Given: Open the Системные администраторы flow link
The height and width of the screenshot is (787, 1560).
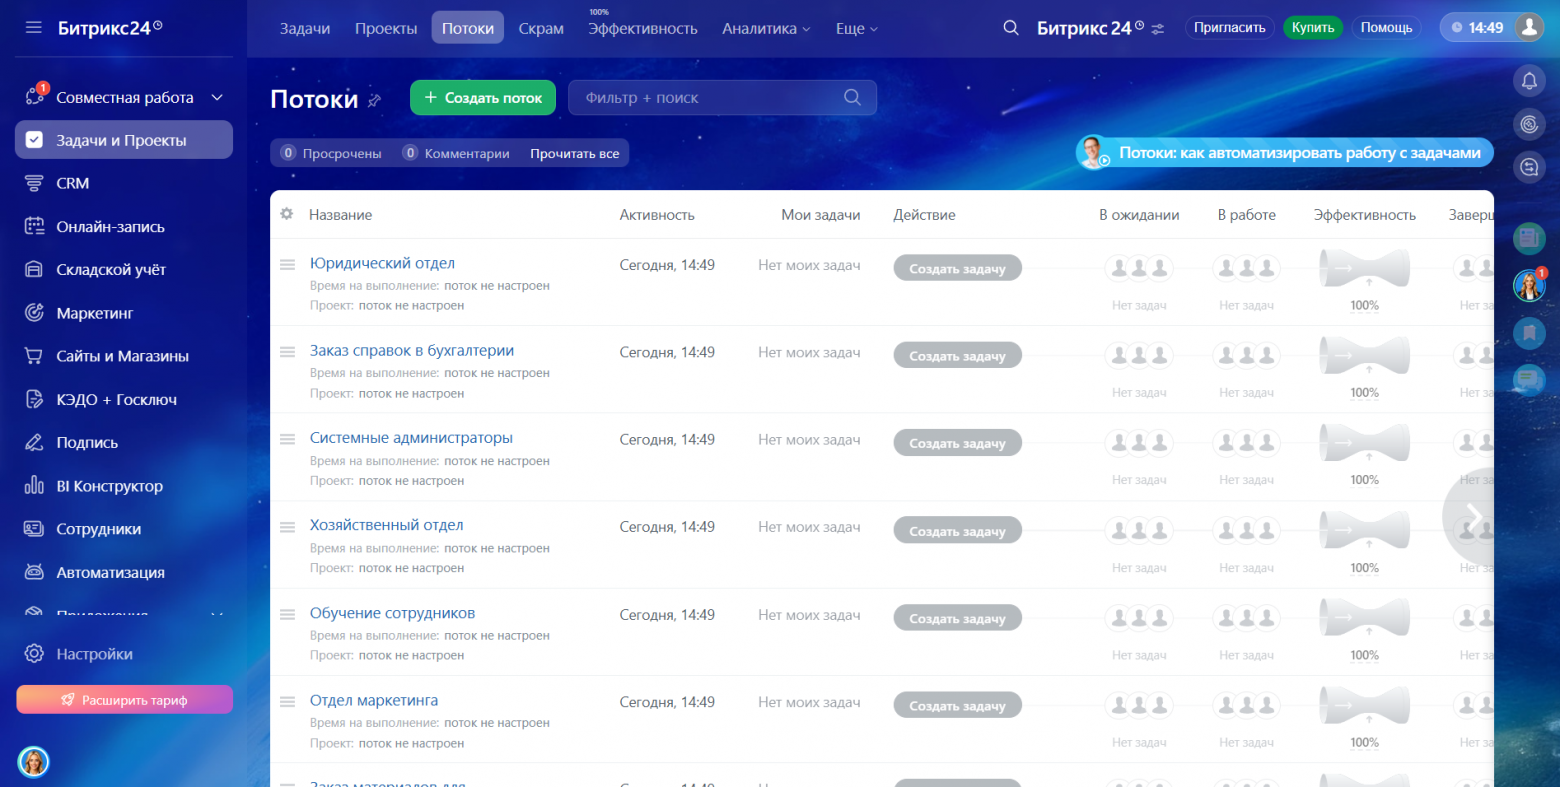Looking at the screenshot, I should (411, 438).
